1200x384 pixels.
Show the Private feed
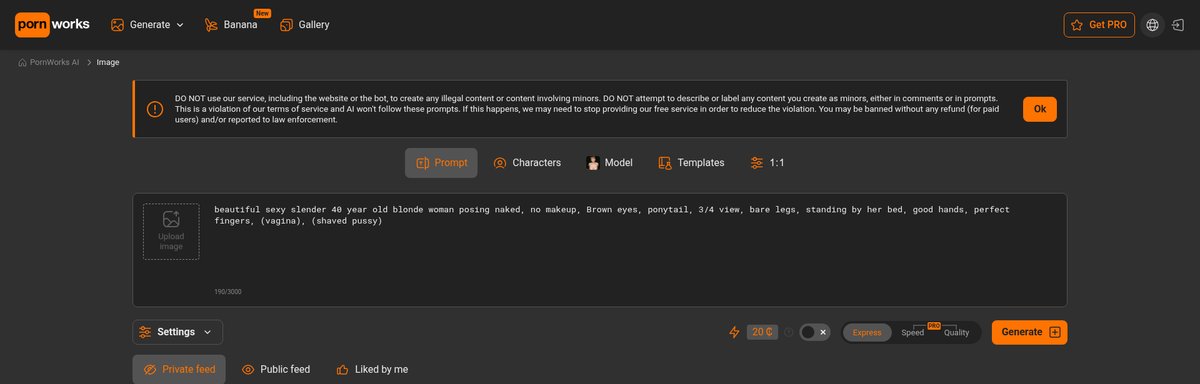pyautogui.click(x=179, y=369)
